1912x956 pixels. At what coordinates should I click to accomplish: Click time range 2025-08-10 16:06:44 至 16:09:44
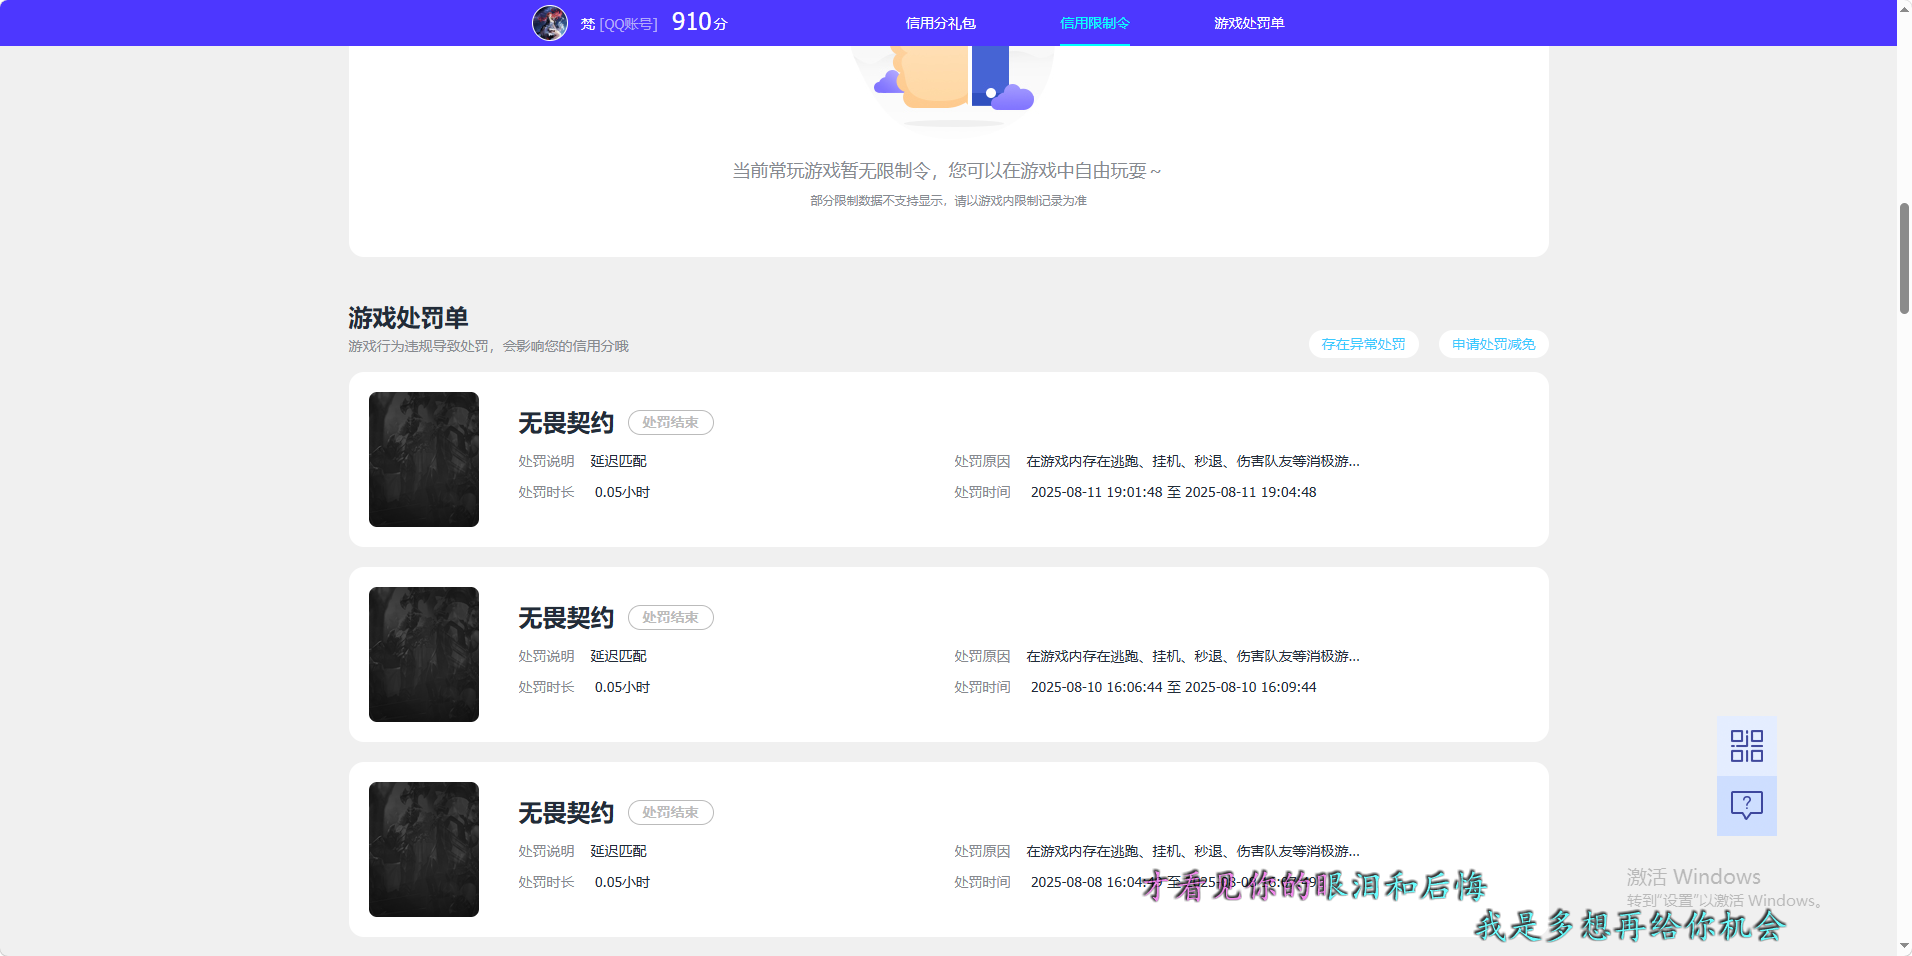click(x=1173, y=687)
